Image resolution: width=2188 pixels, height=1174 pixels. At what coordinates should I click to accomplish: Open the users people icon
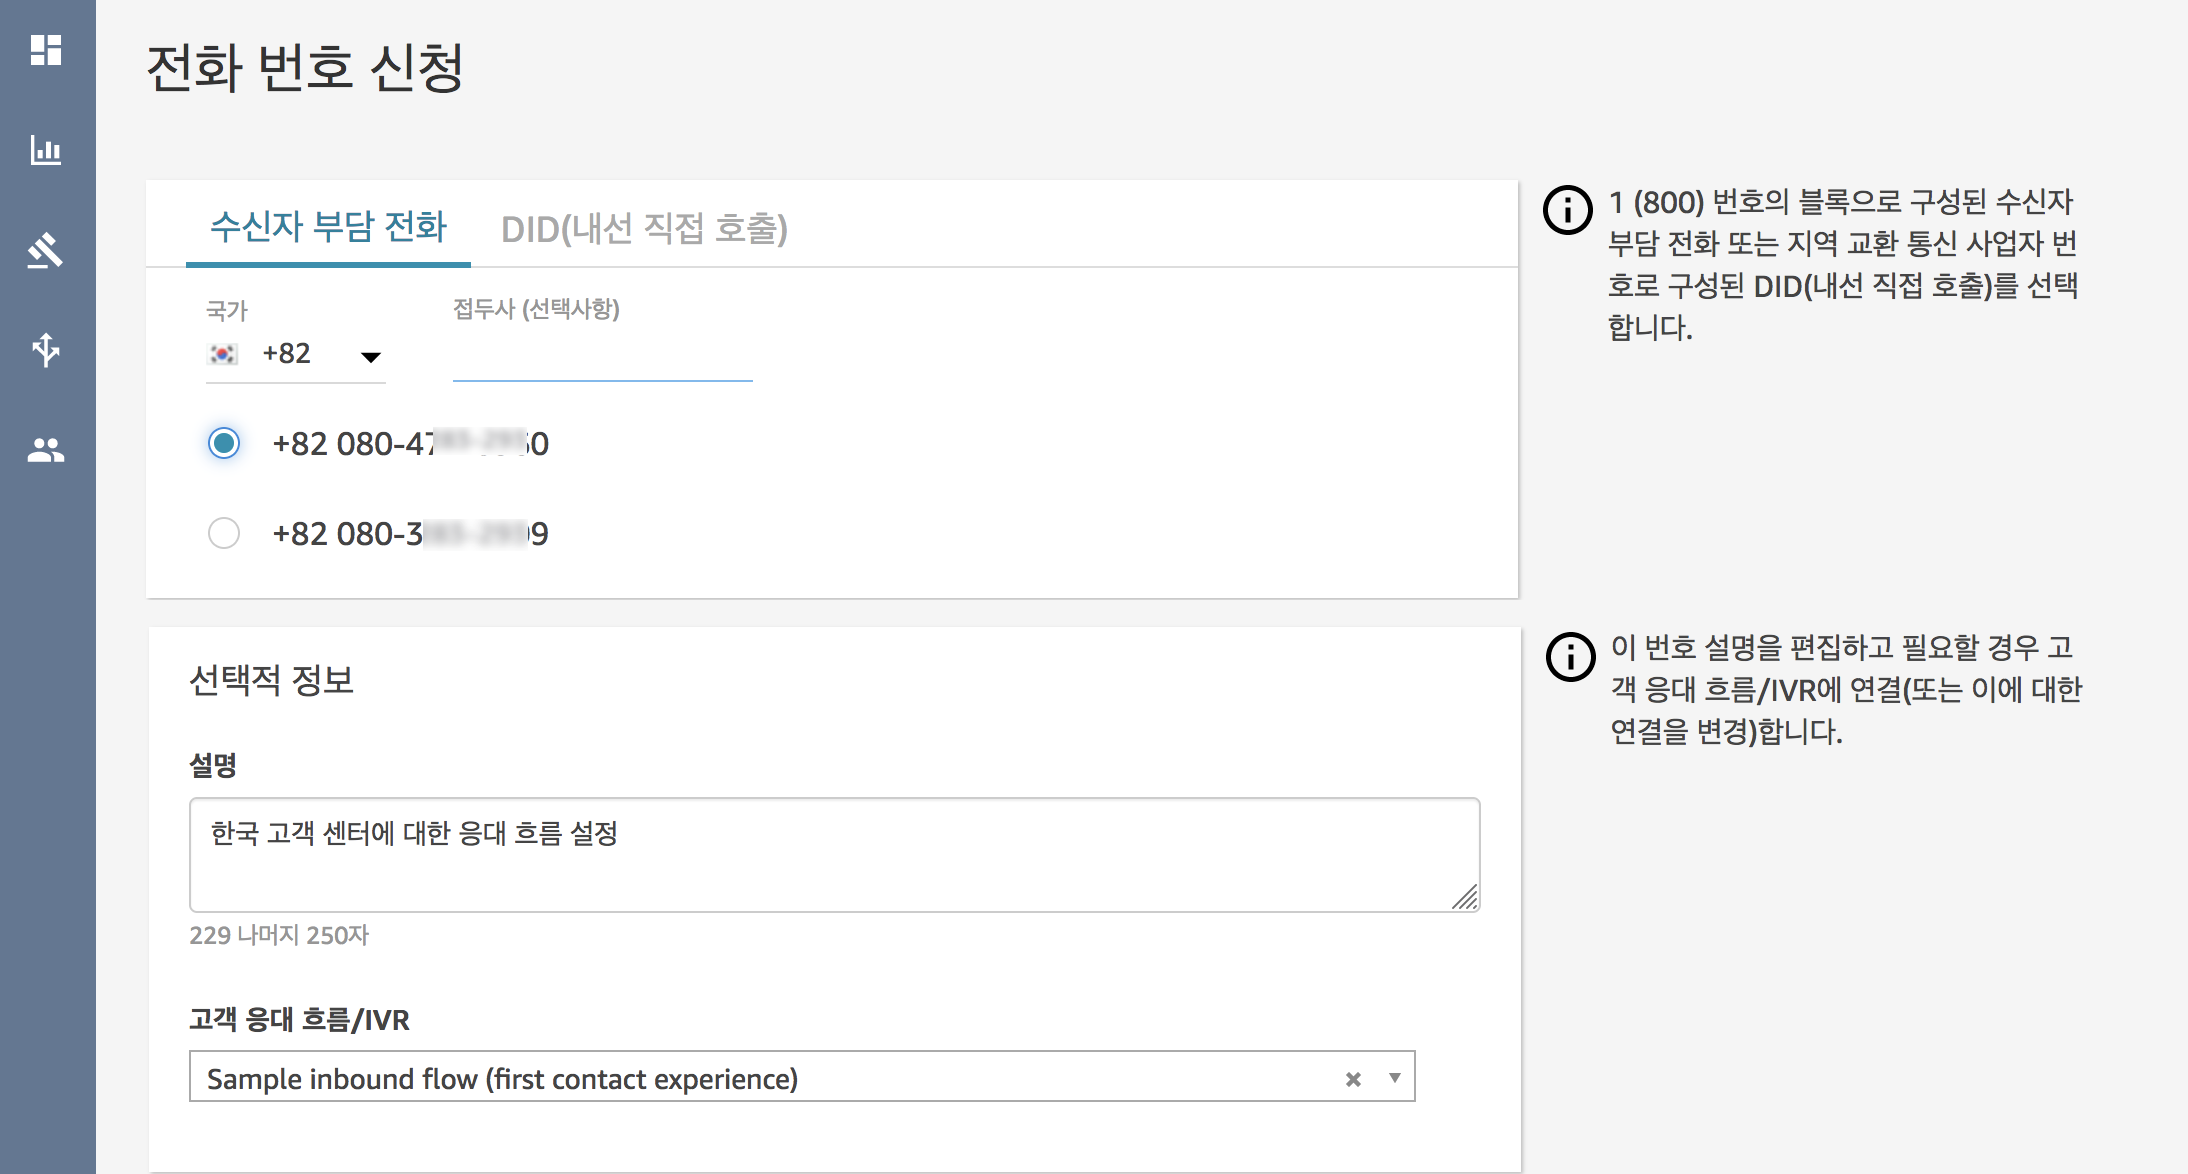click(x=46, y=450)
